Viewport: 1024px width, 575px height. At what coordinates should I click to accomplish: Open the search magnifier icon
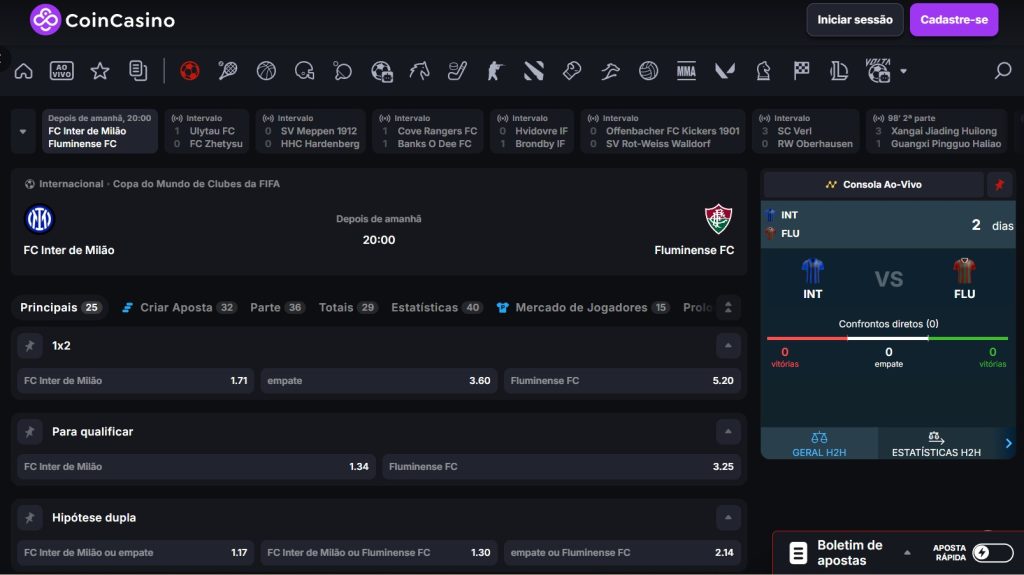click(1002, 70)
